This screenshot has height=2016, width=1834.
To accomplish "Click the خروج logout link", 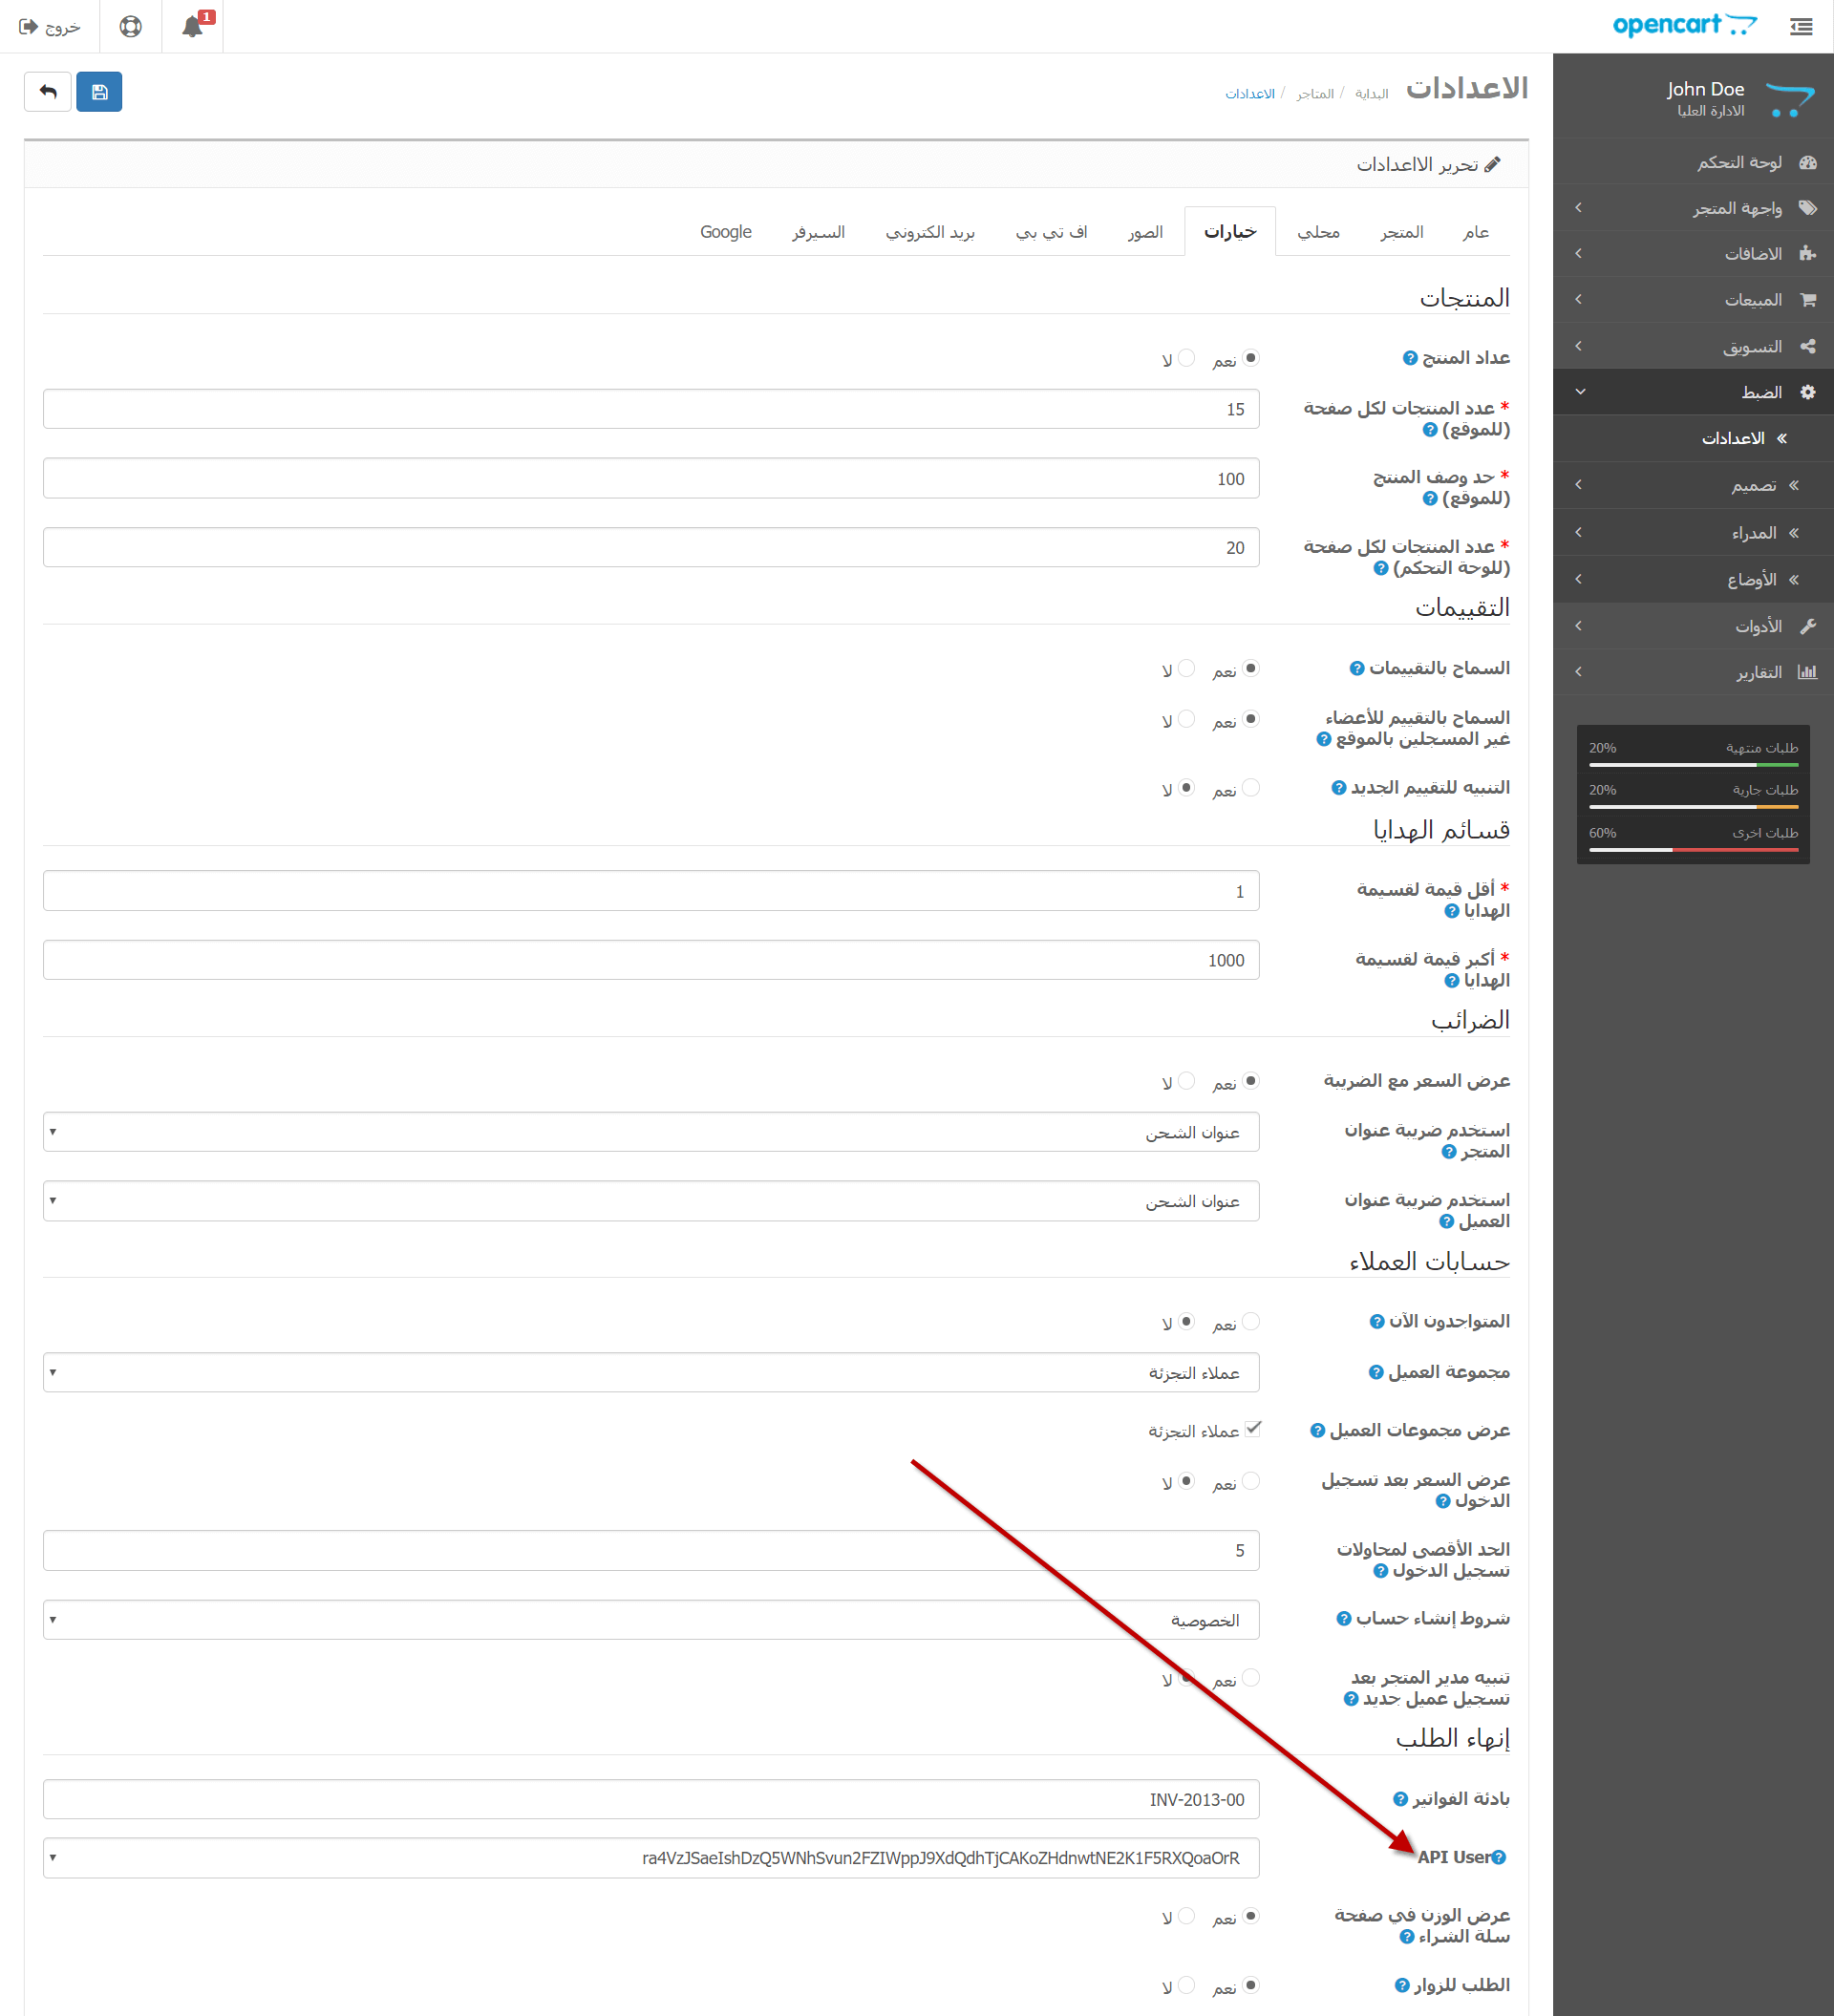I will 50,27.
